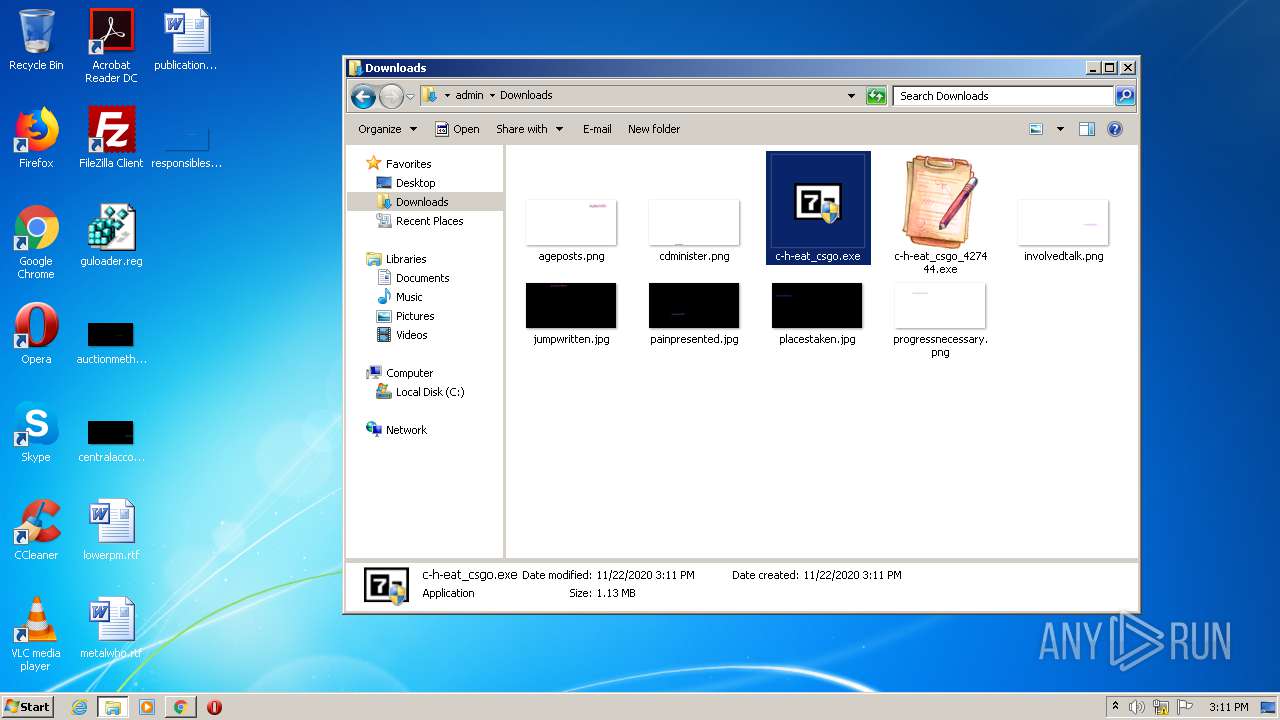Click in the Search Downloads field
1280x720 pixels.
click(x=1003, y=96)
